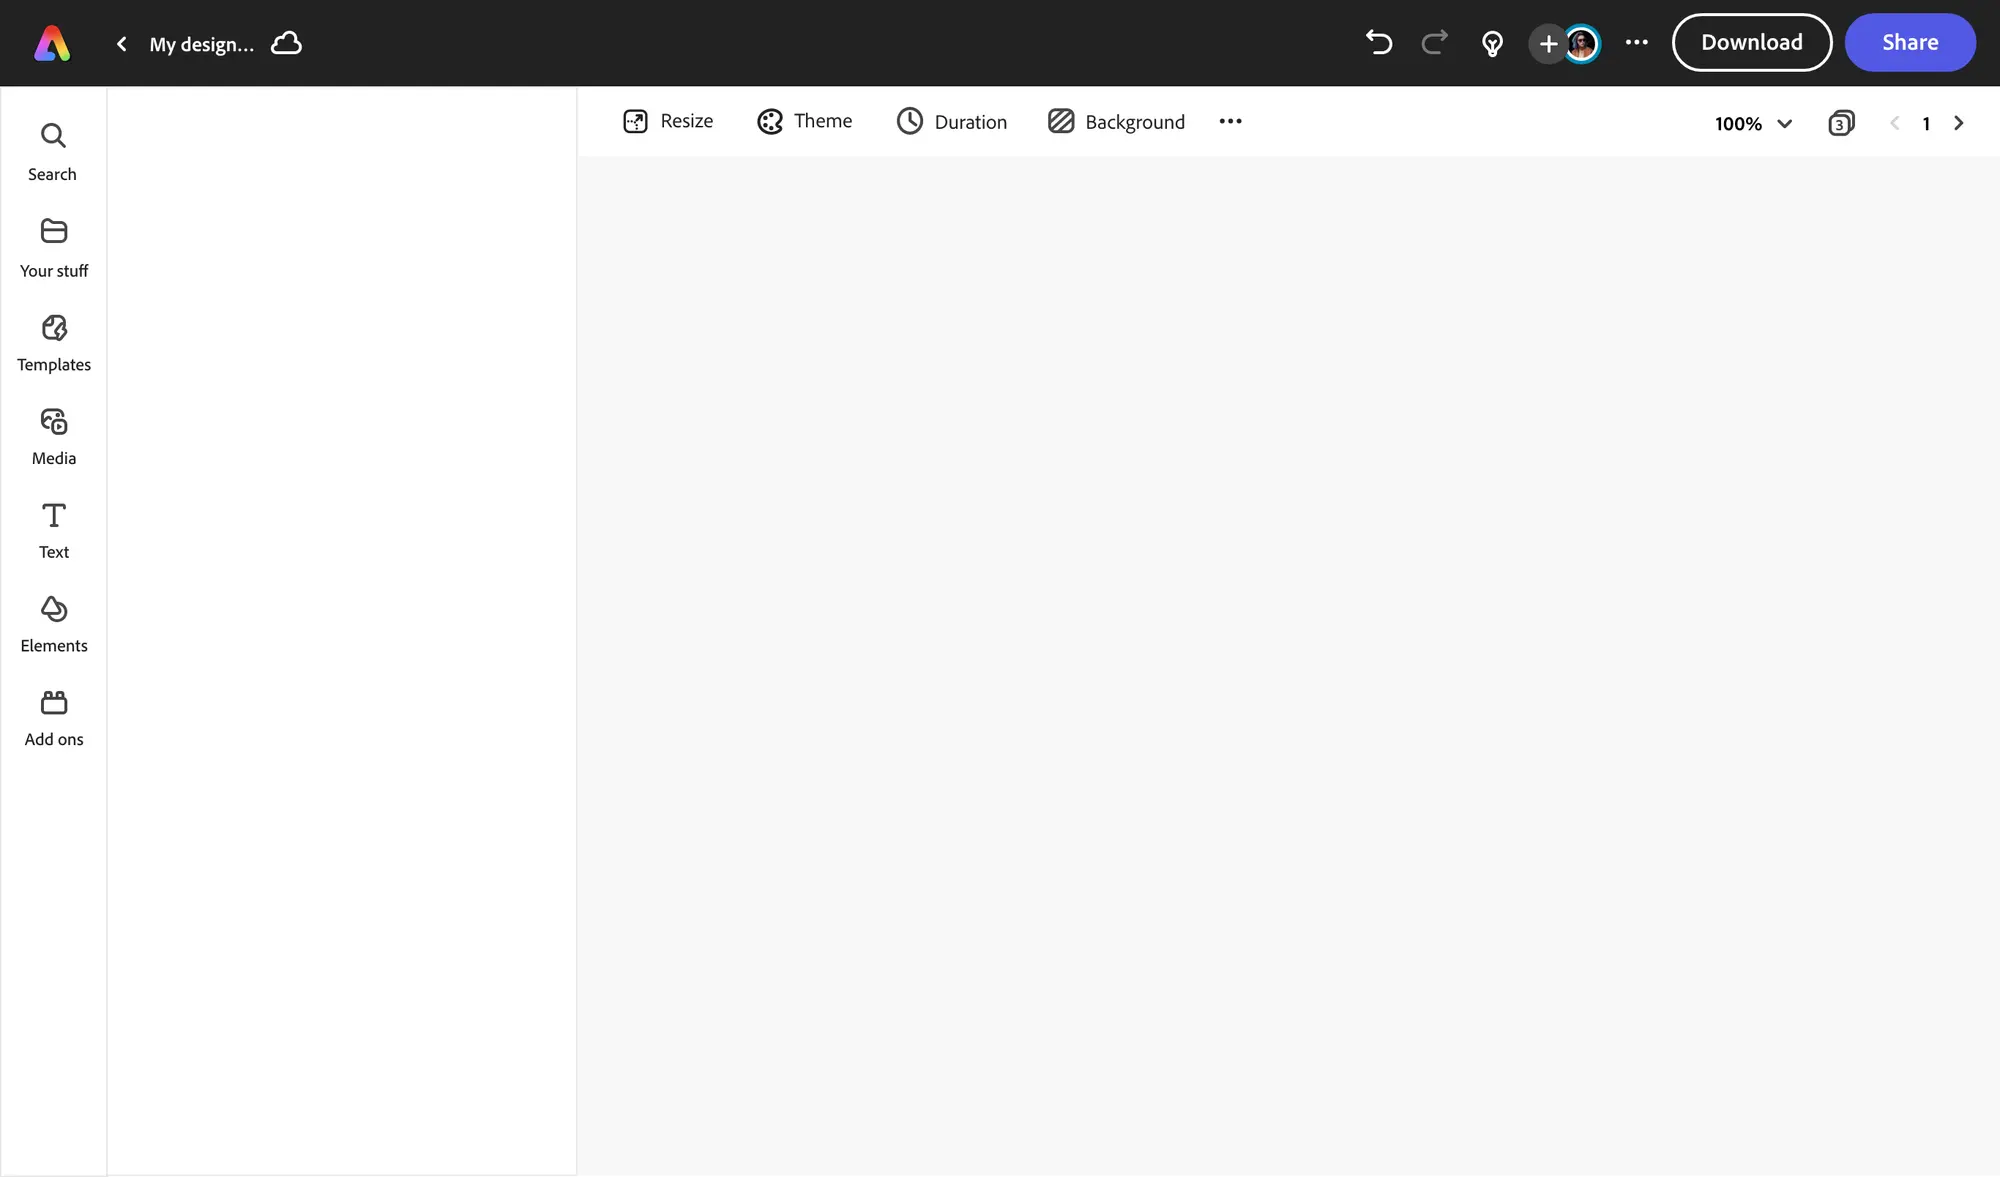The image size is (2000, 1177).
Task: Open the Theme options
Action: coord(804,121)
